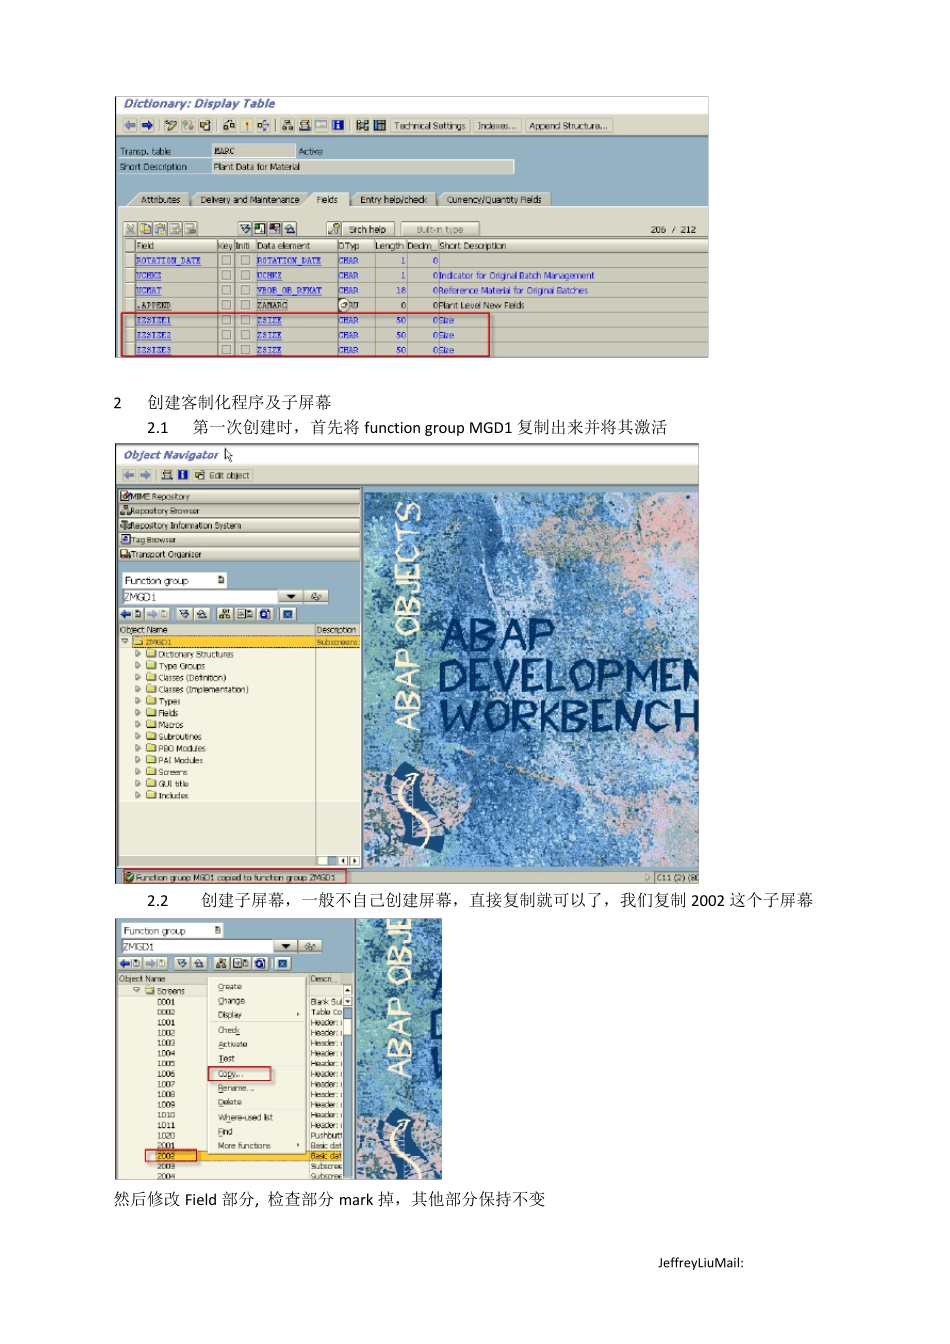Viewport: 950px width, 1344px height.
Task: Toggle Key checkbox for ZZSIZE3 row
Action: coord(225,350)
